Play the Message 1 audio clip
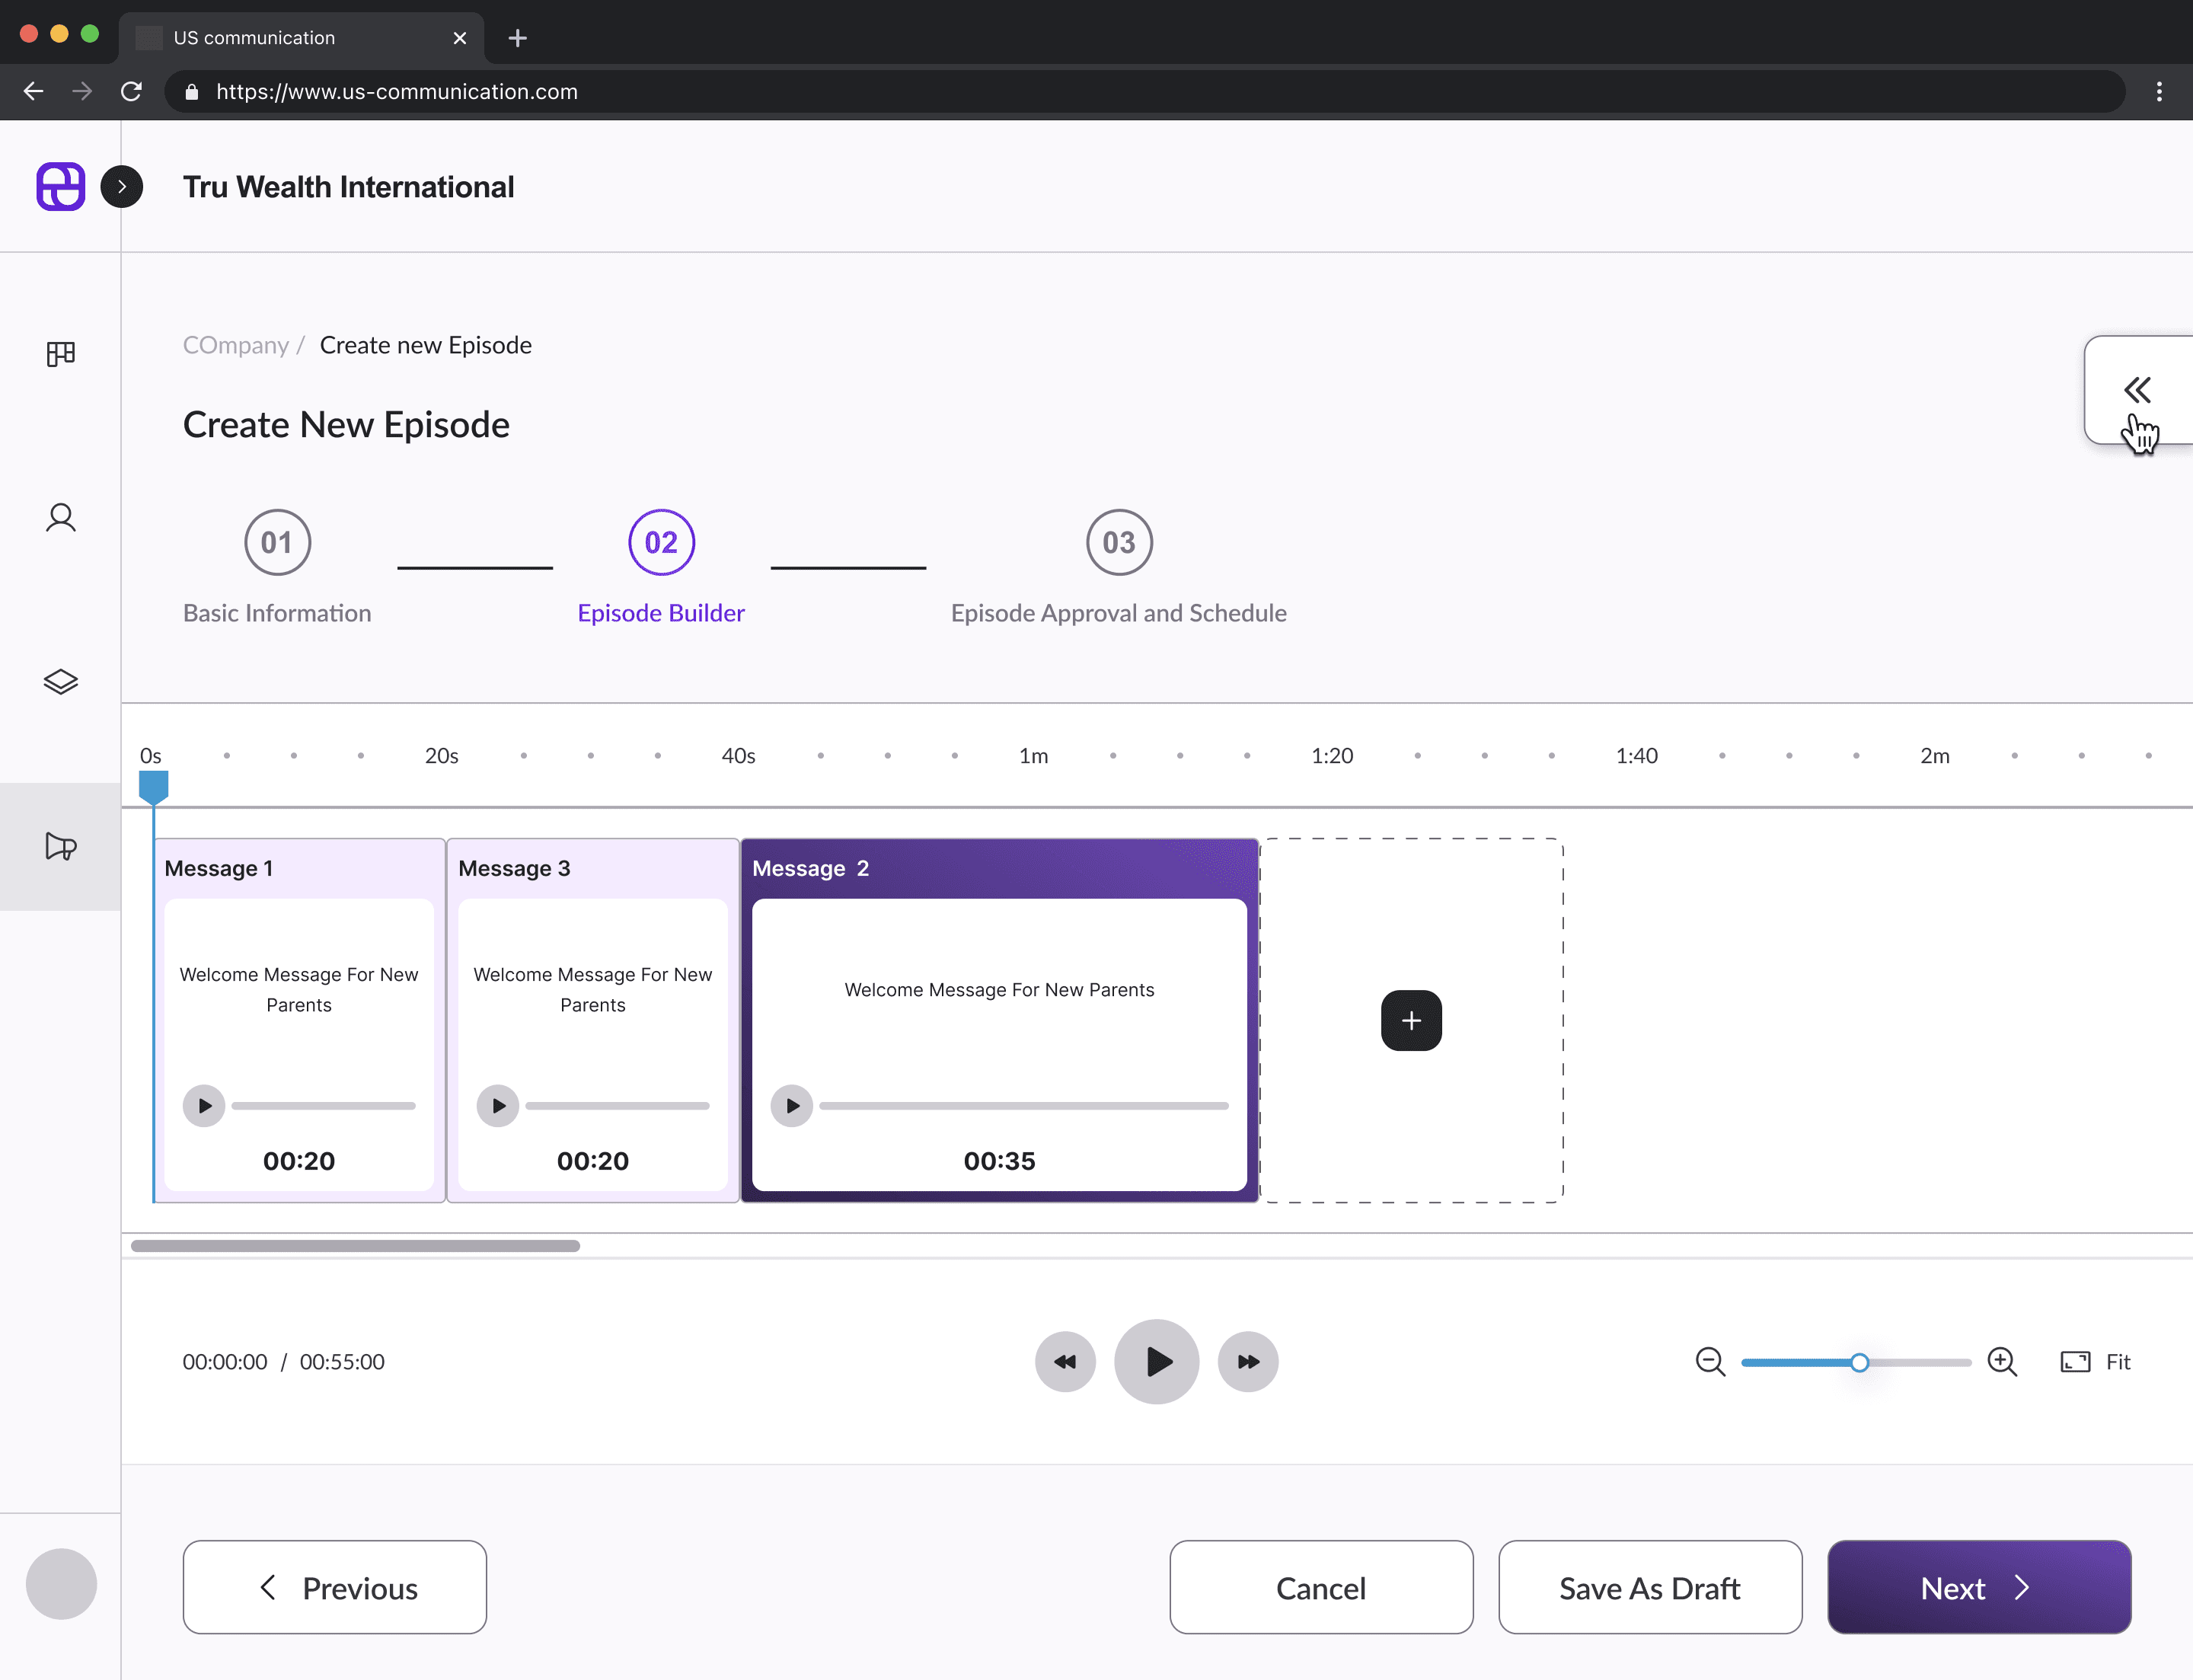The width and height of the screenshot is (2193, 1680). point(204,1106)
